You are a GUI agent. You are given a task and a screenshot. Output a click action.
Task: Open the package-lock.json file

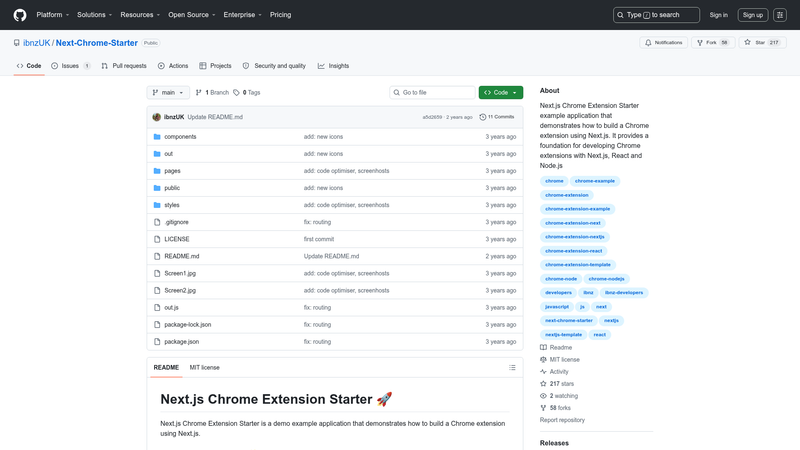[188, 324]
